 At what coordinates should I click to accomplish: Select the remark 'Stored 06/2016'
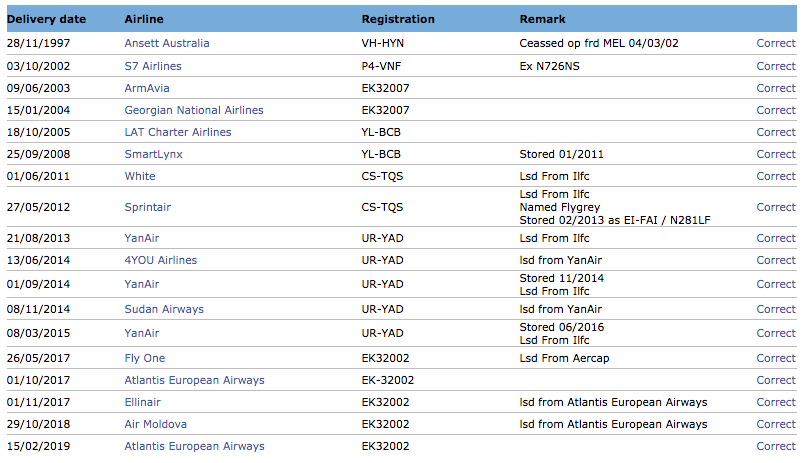tap(562, 327)
